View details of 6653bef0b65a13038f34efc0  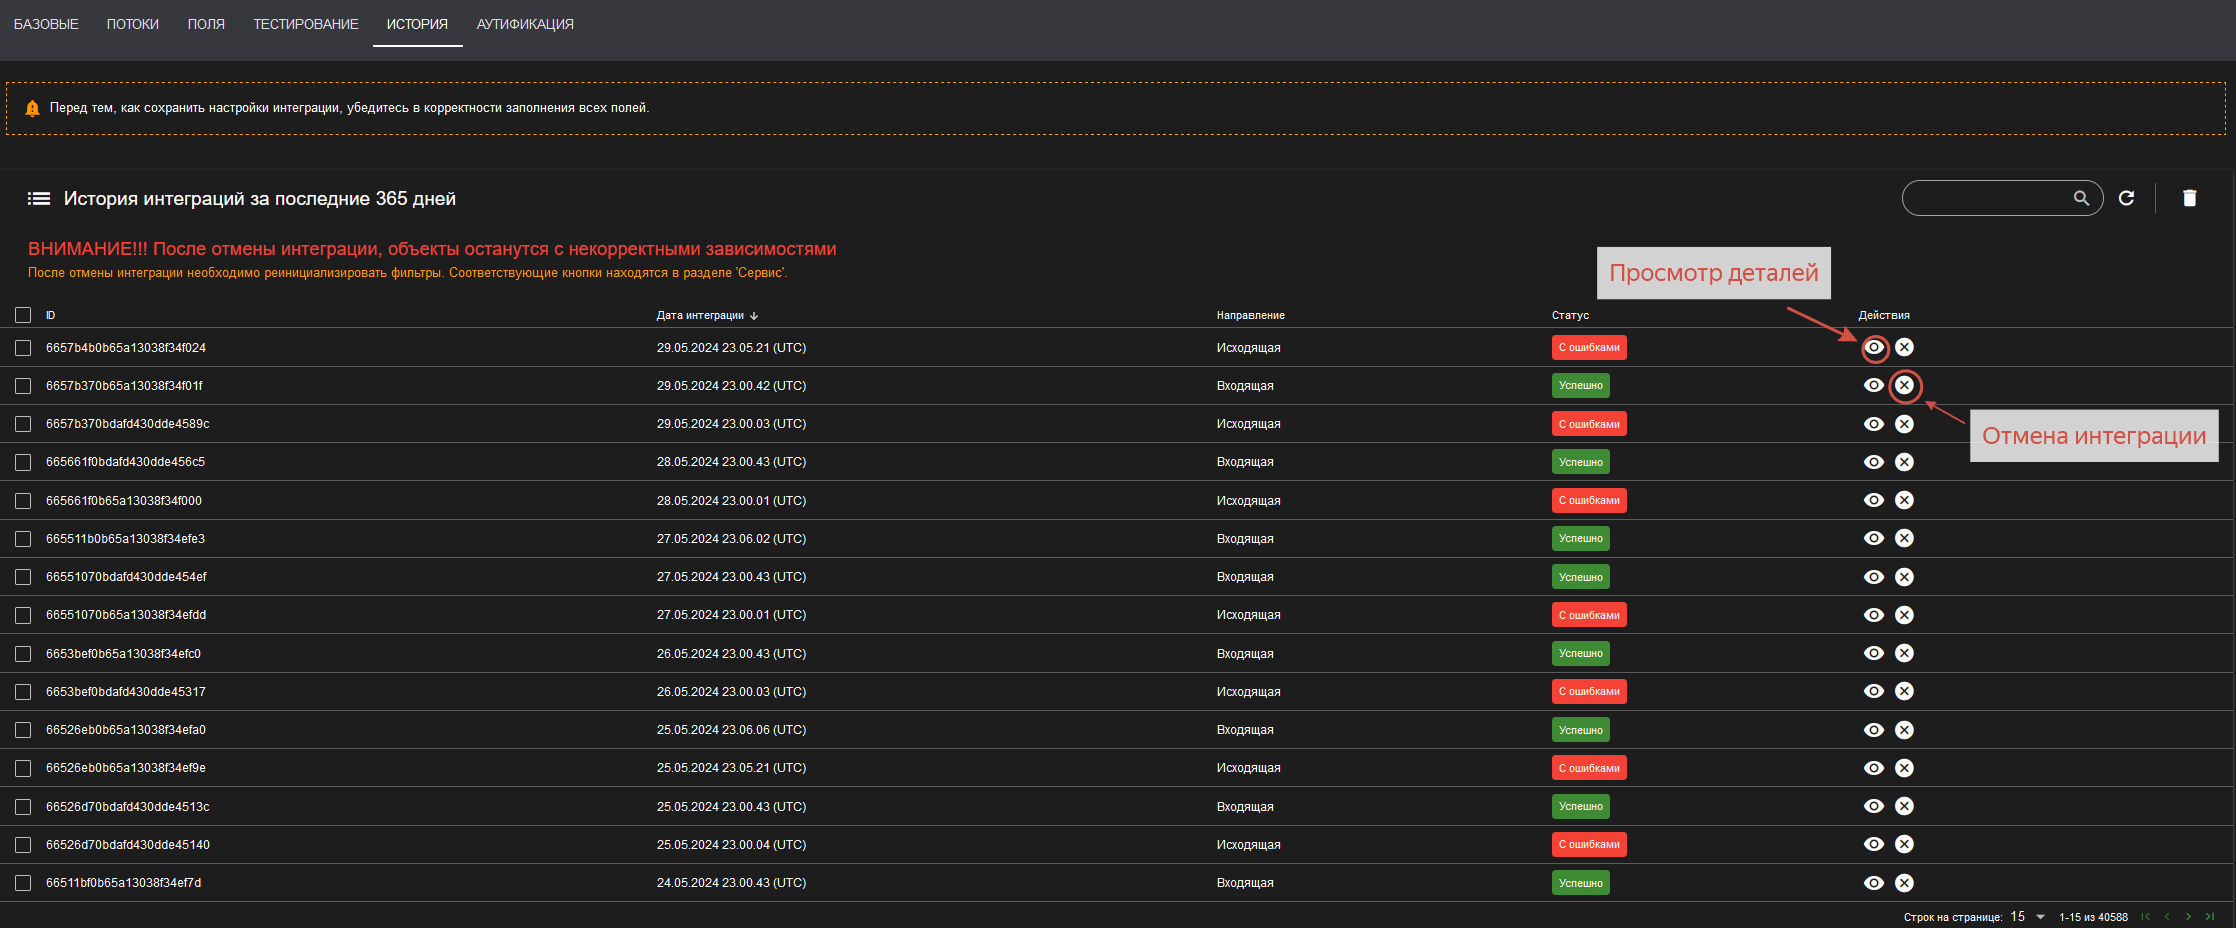[1874, 653]
